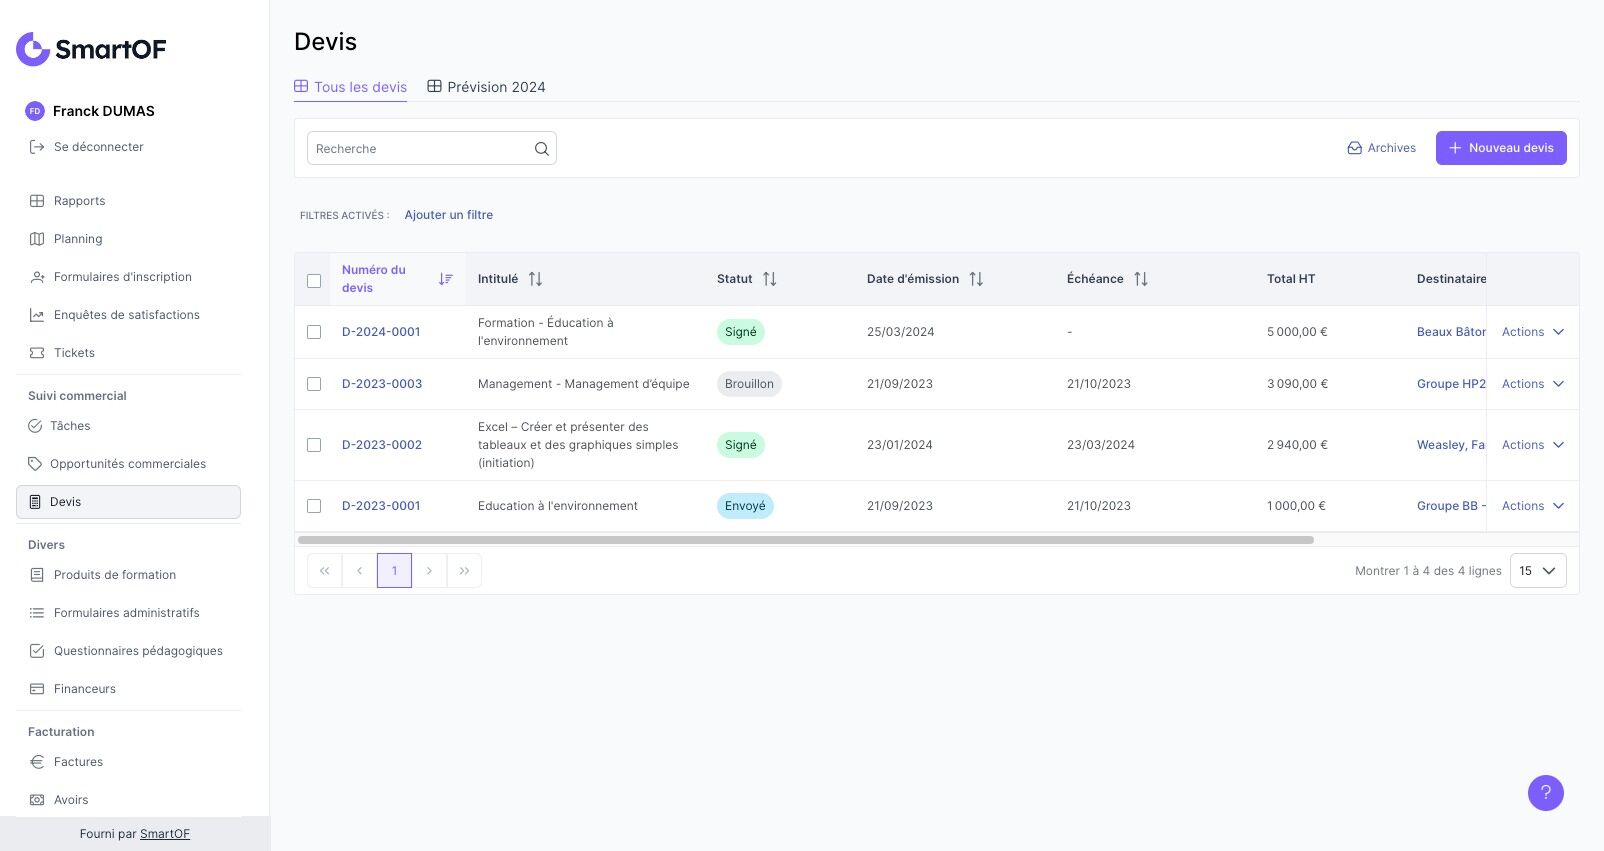Click the SmartOF footer link
Screen dimensions: 1604x851
(x=165, y=834)
